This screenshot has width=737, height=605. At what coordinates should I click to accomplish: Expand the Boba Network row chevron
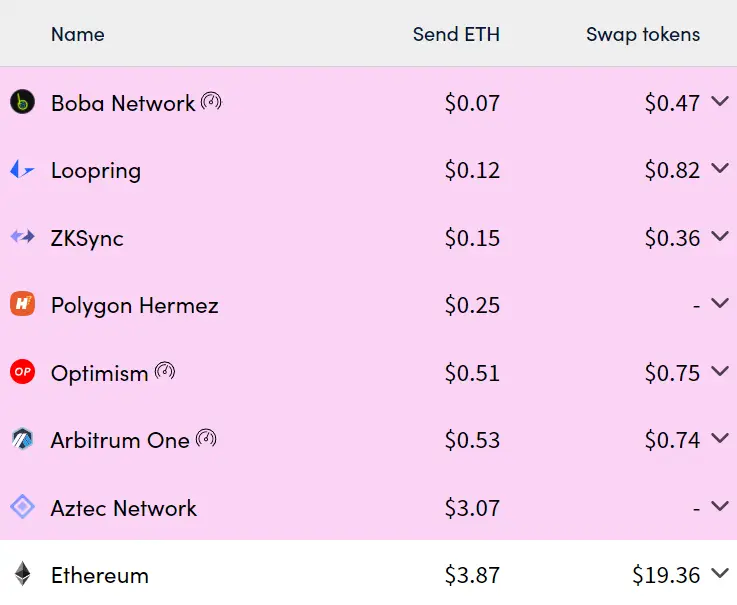[x=720, y=101]
